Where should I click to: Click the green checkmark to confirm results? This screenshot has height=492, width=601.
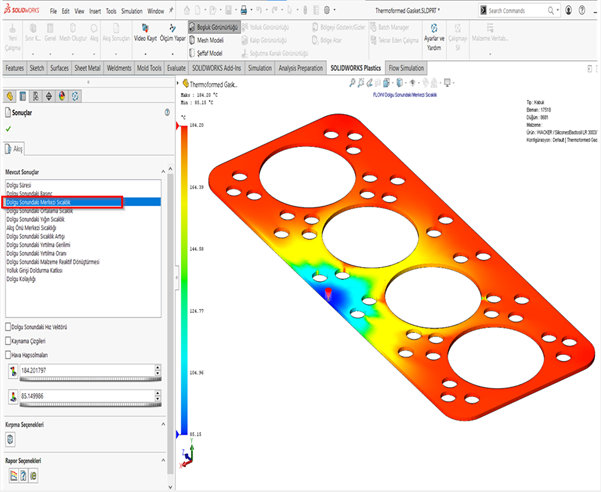8,128
